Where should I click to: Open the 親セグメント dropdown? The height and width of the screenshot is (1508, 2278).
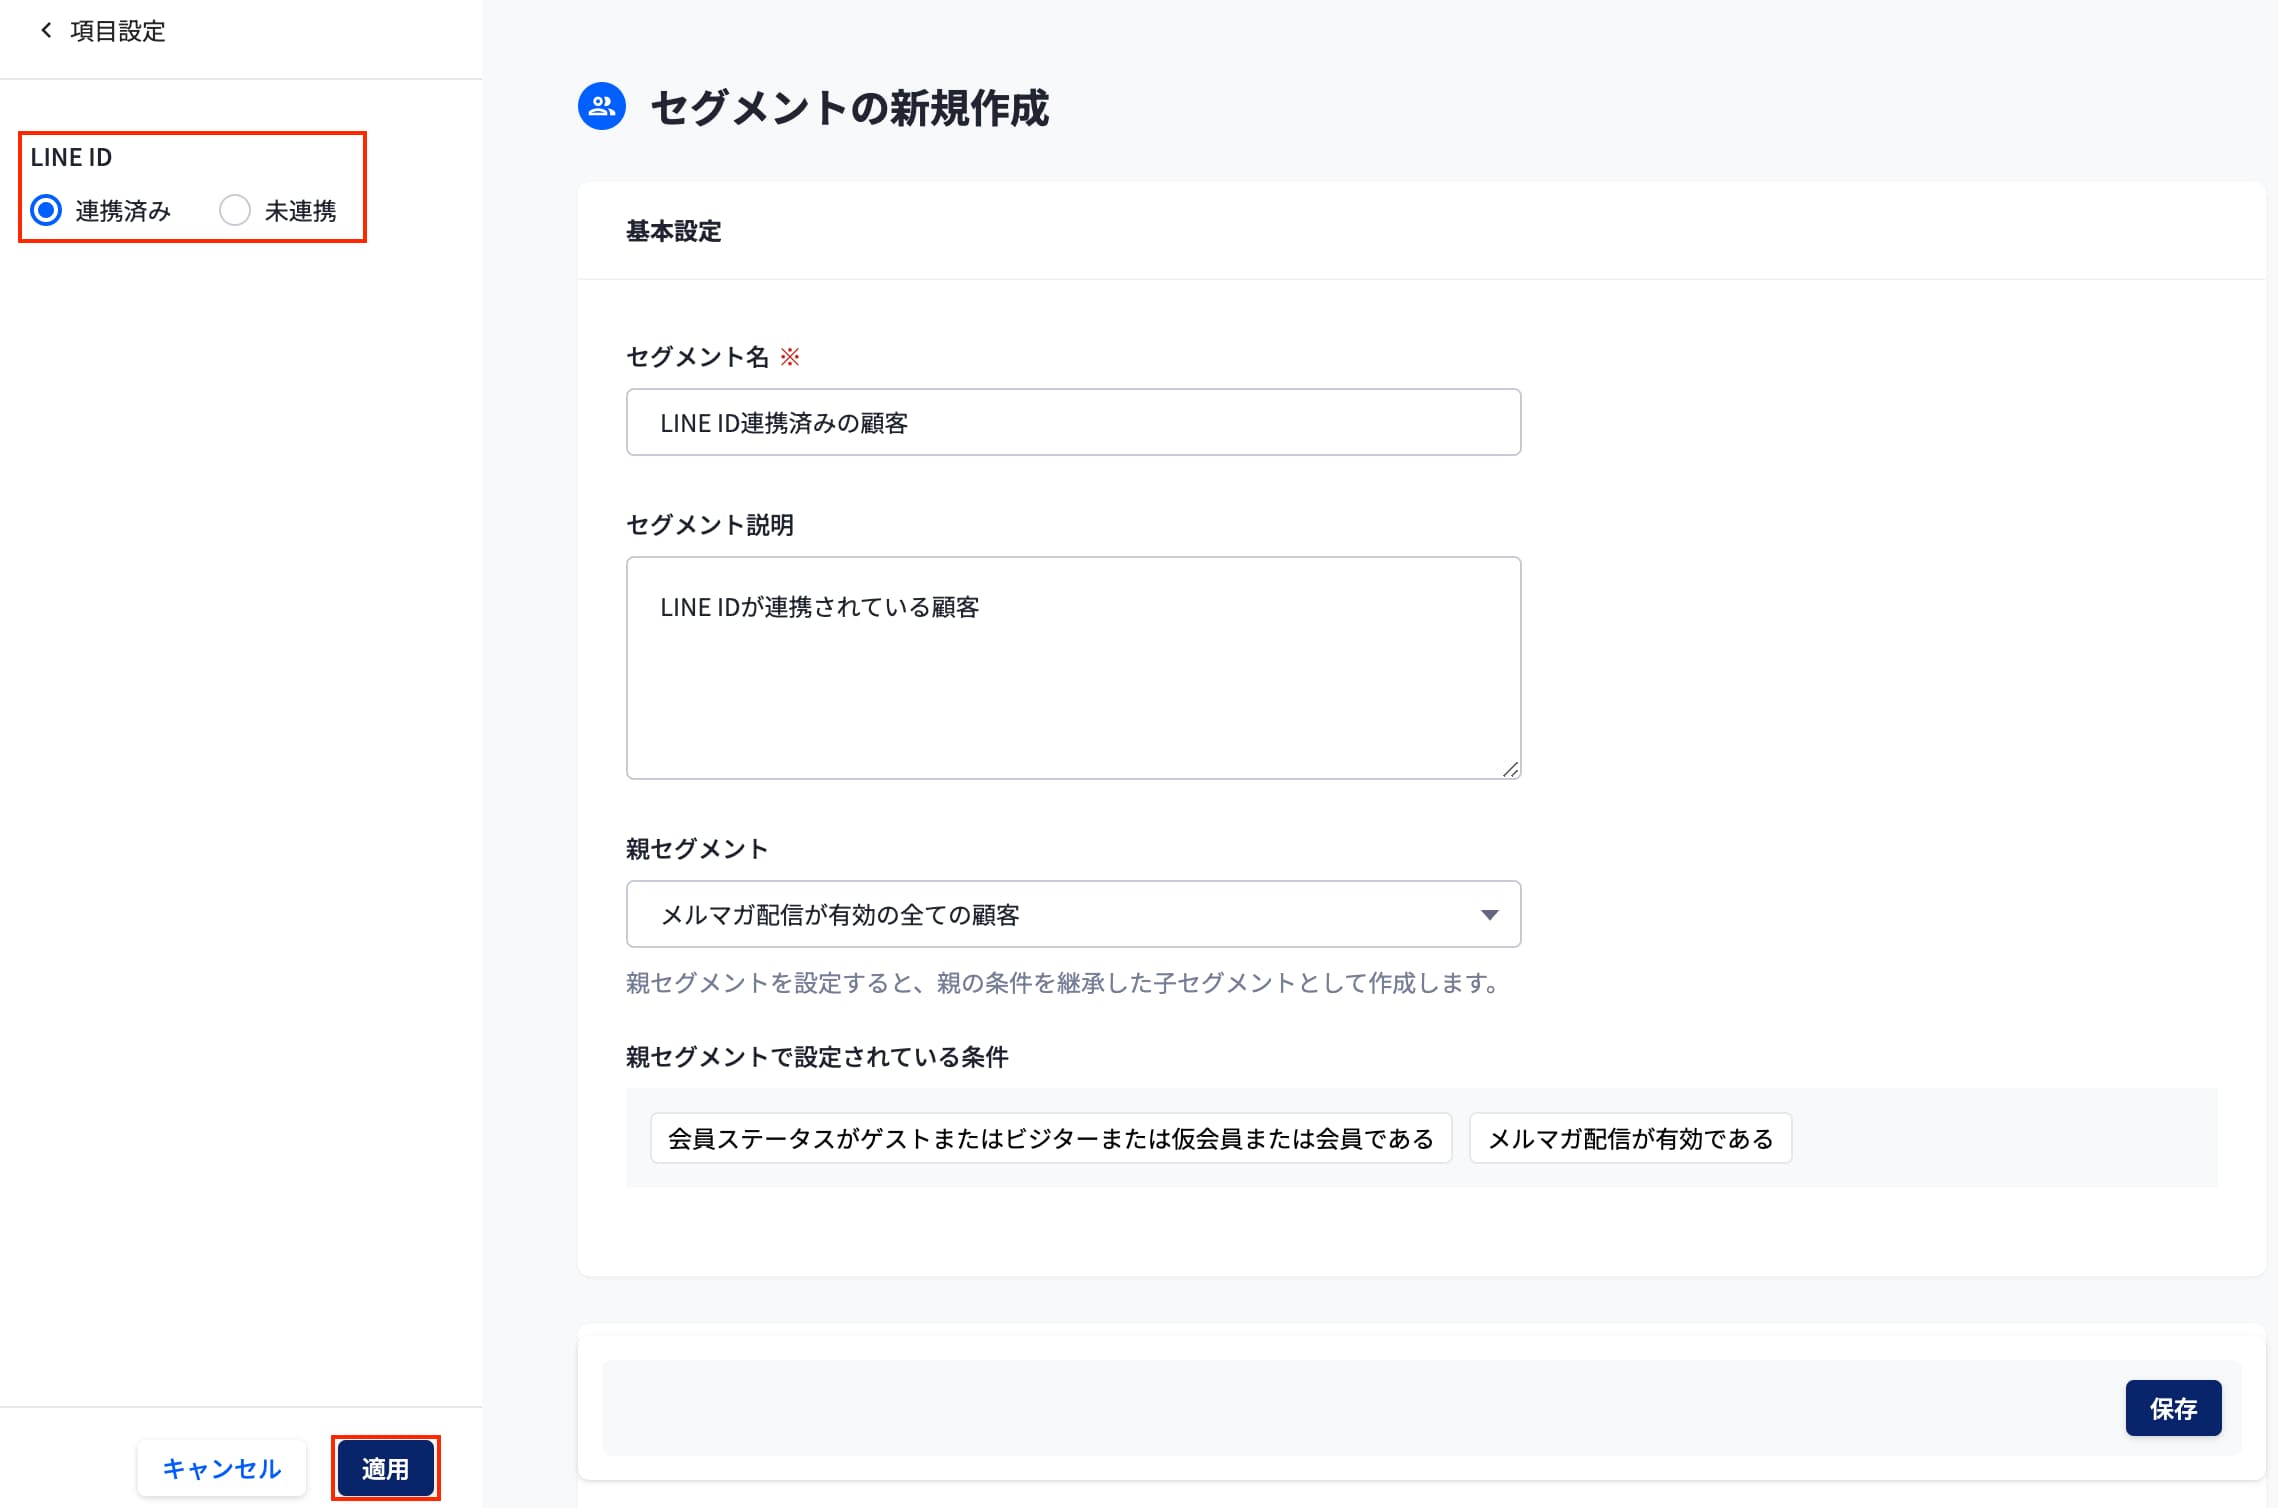coord(1072,914)
